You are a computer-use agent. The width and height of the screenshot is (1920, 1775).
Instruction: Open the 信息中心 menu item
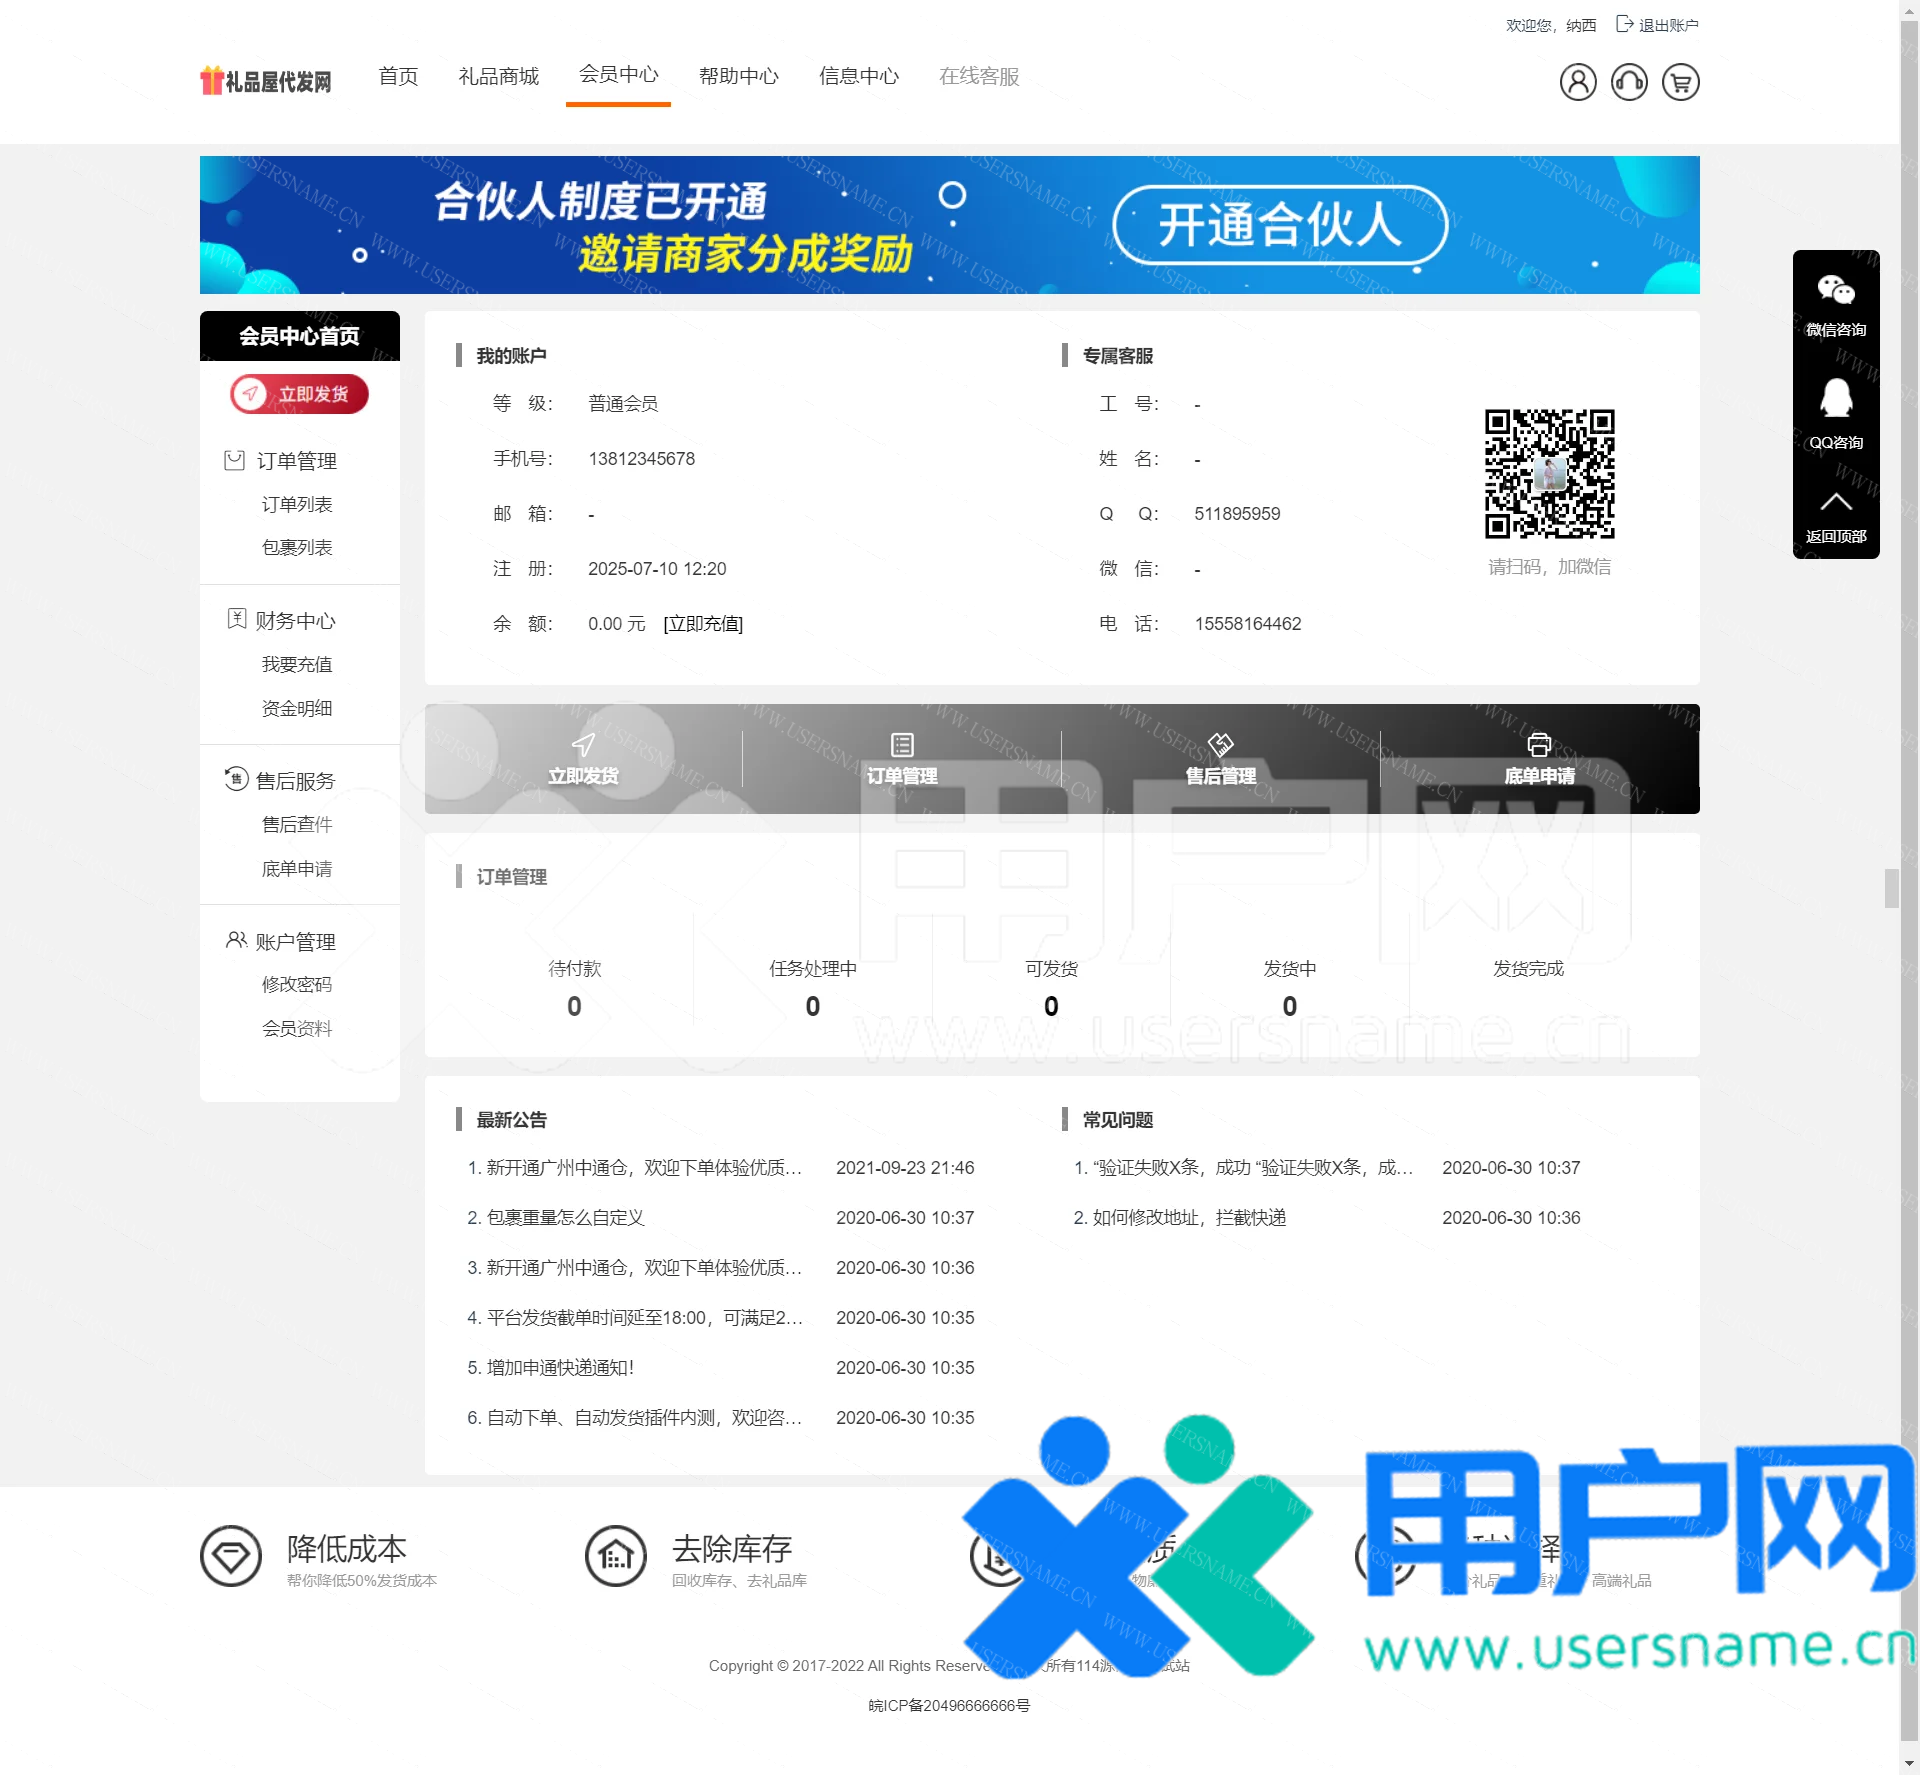(858, 76)
